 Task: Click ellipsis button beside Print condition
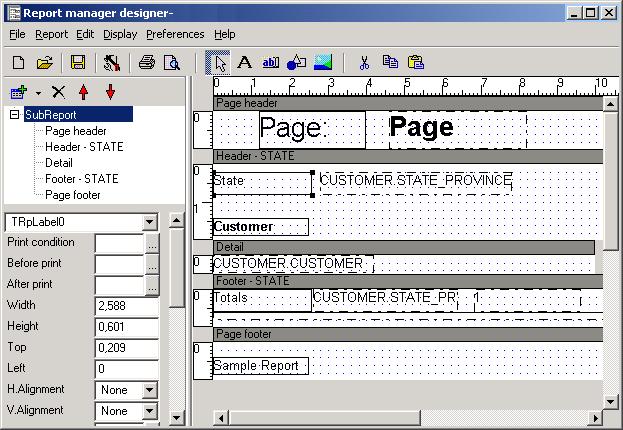pos(152,243)
